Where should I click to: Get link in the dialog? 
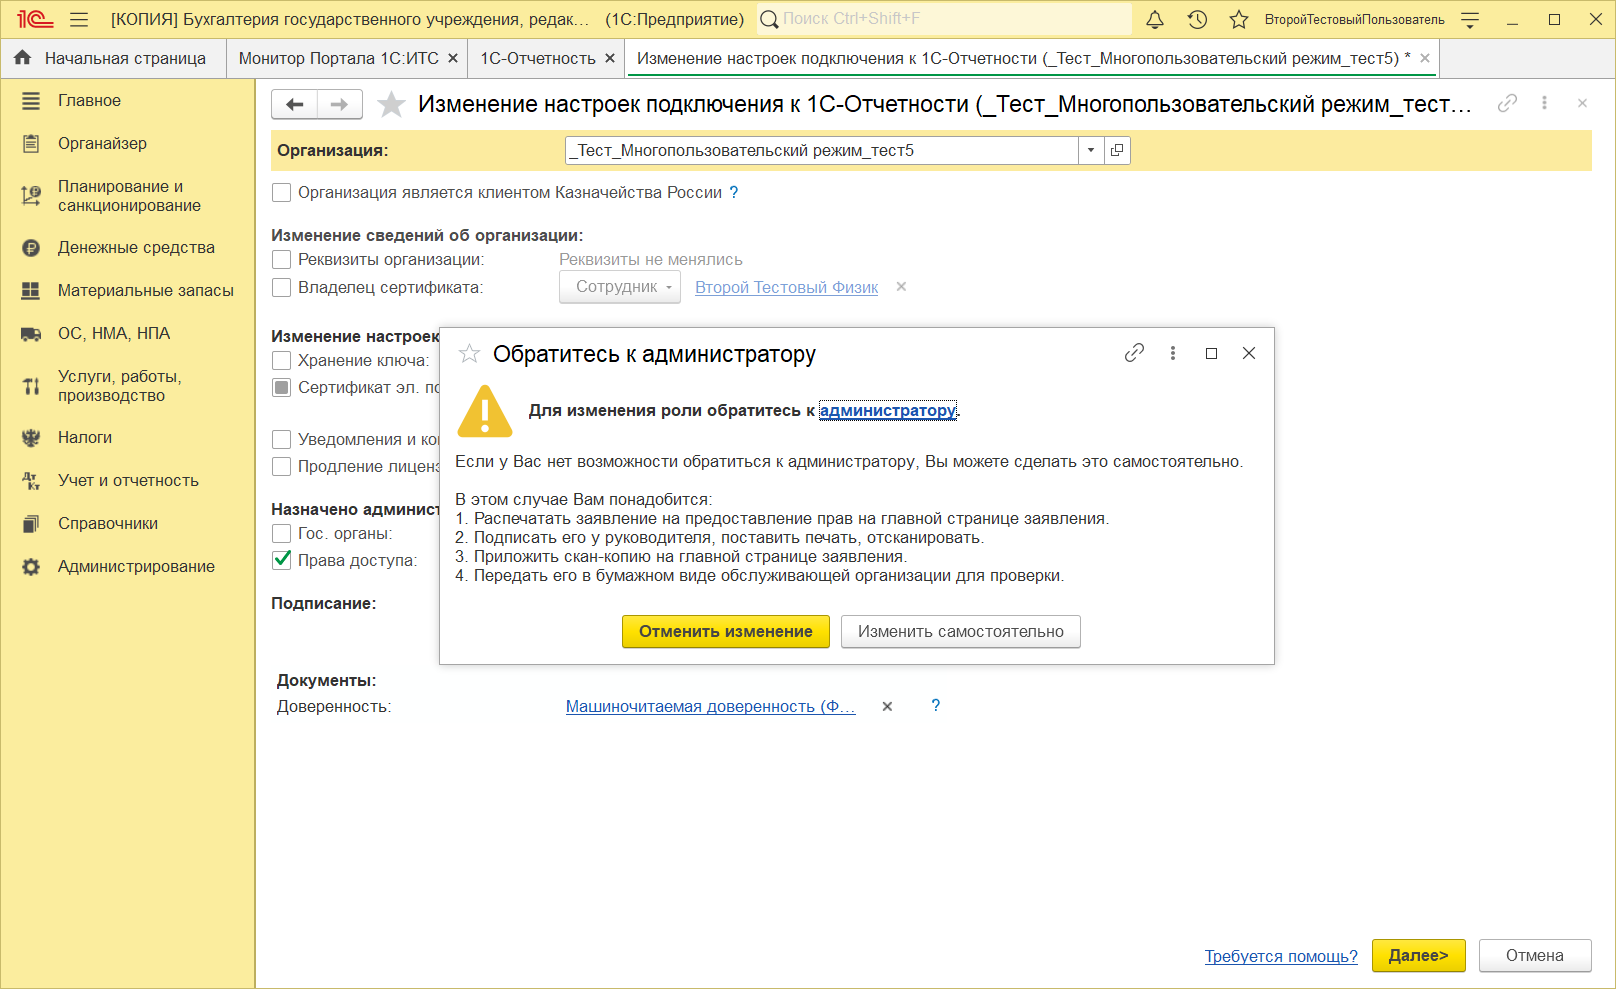click(x=1134, y=353)
